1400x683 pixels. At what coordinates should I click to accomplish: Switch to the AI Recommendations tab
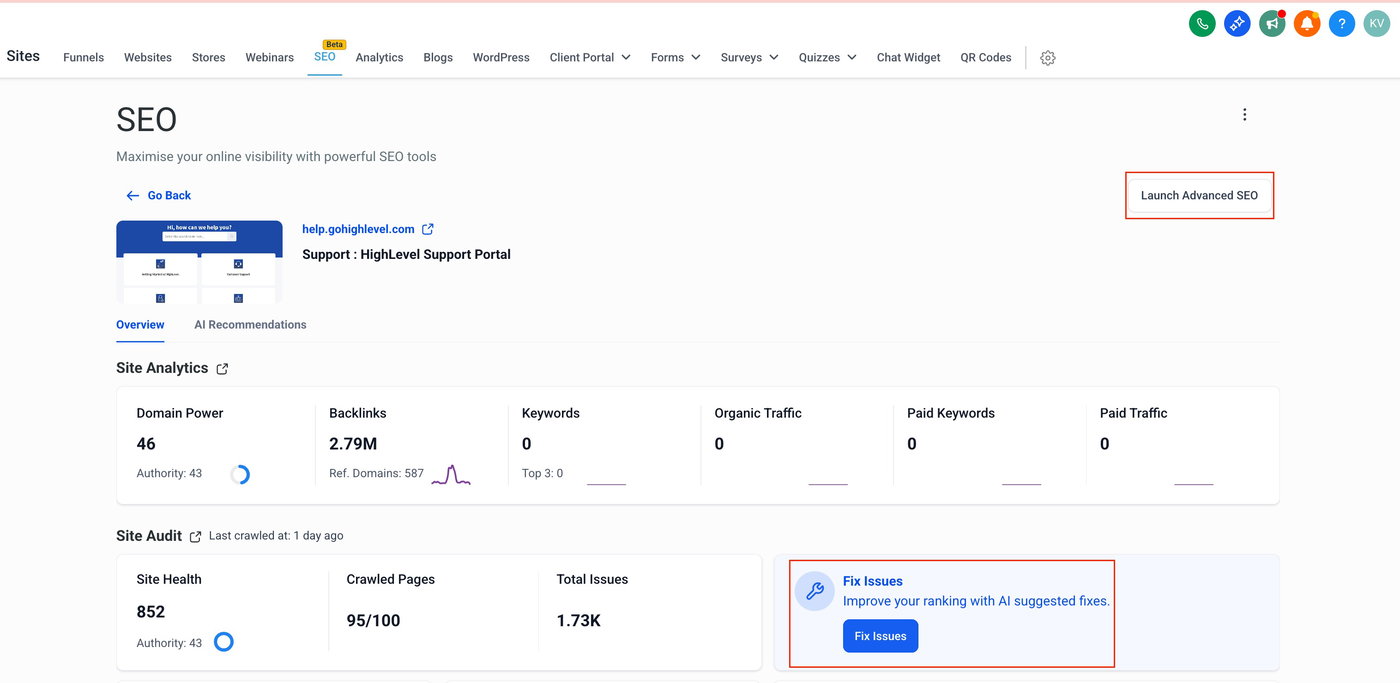tap(250, 325)
